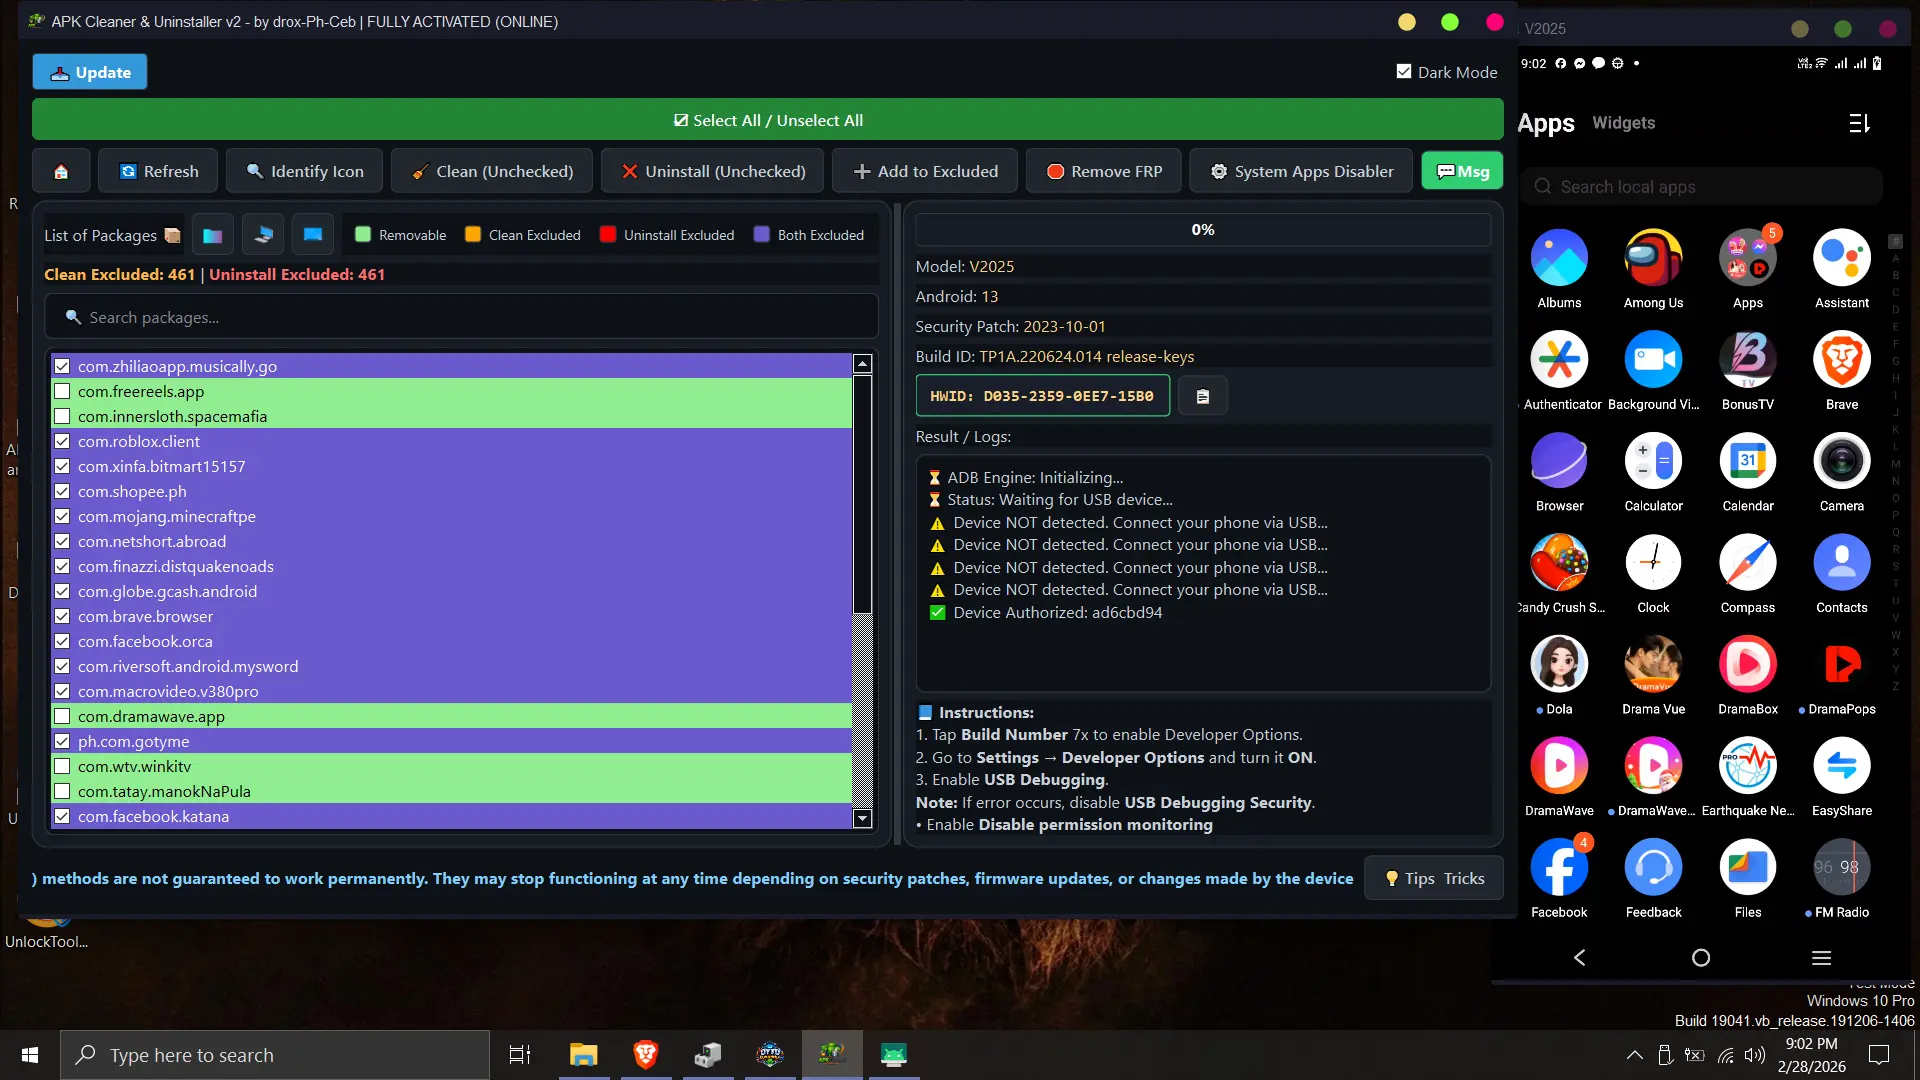Switch to the Widgets tab
The height and width of the screenshot is (1080, 1920).
tap(1623, 123)
